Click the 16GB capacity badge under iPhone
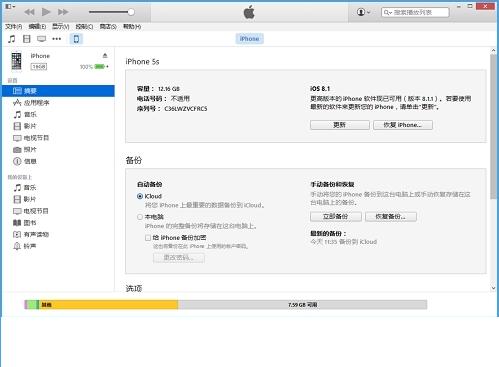Image resolution: width=499 pixels, height=367 pixels. point(39,67)
